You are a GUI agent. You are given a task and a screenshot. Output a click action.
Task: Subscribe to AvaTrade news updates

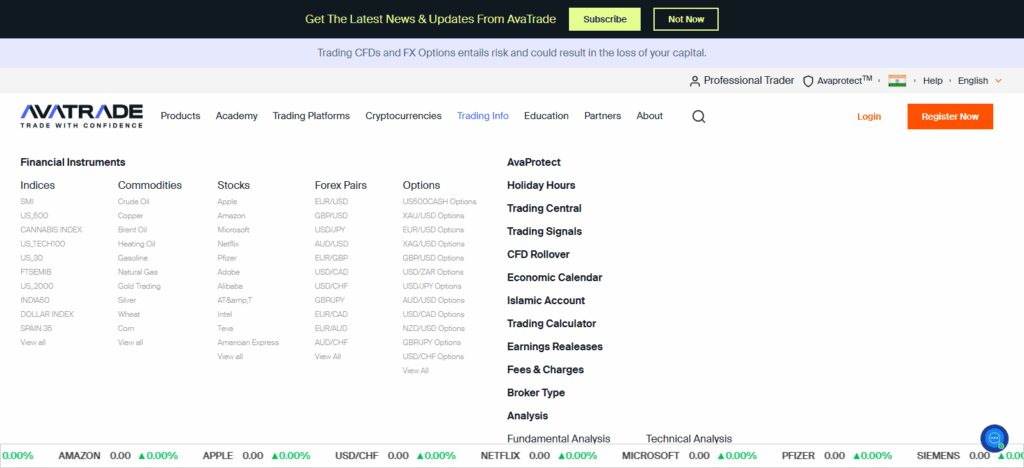605,19
